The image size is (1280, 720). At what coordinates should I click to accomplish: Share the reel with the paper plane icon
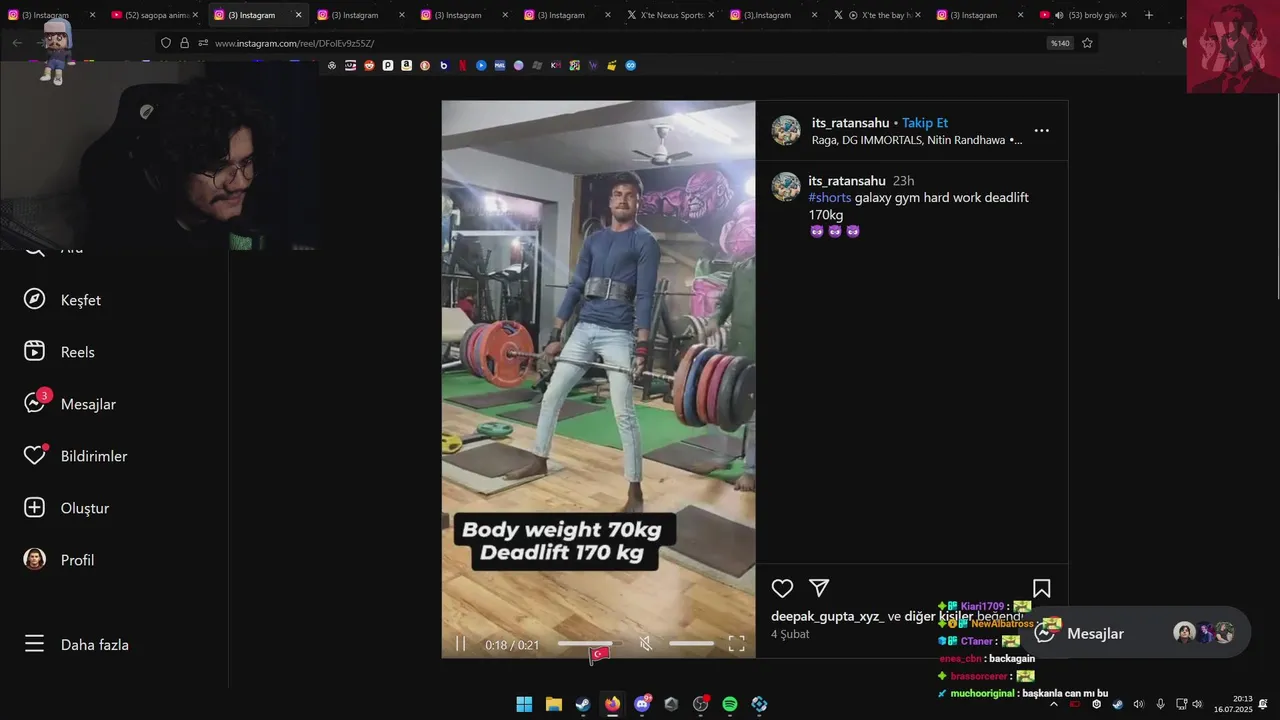tap(819, 588)
